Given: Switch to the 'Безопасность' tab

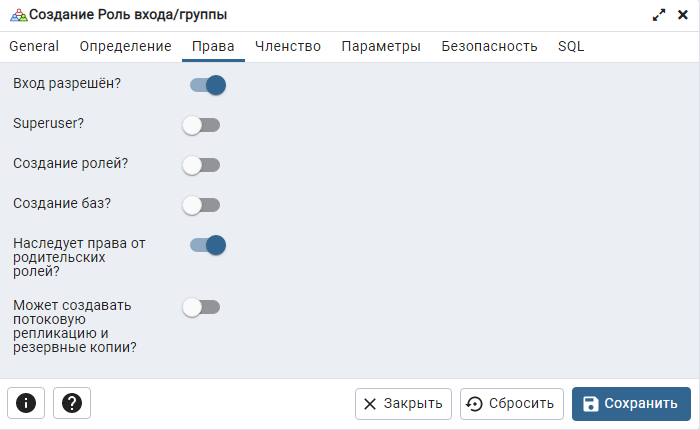Looking at the screenshot, I should 489,46.
